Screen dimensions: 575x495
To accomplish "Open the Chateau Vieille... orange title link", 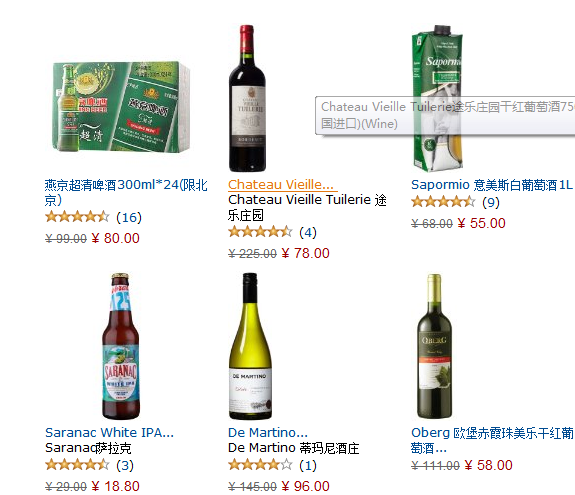I will 281,184.
